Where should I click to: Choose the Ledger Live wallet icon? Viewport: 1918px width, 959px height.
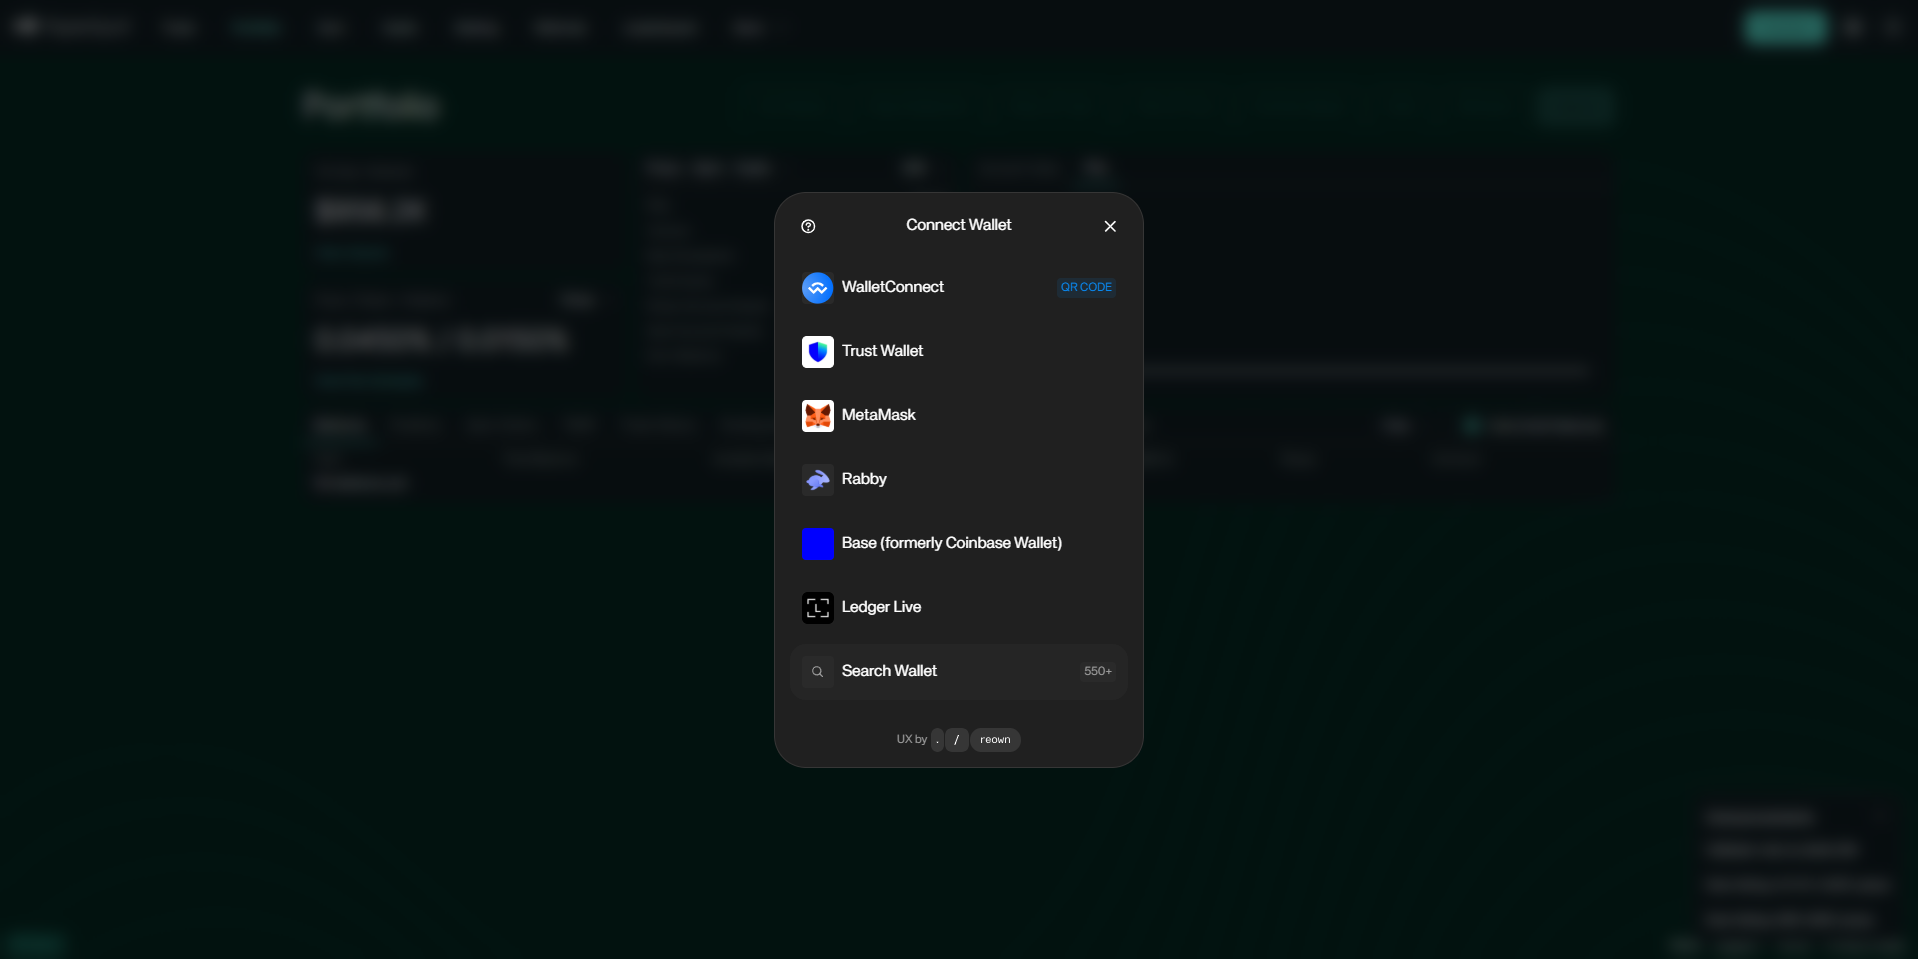(818, 608)
